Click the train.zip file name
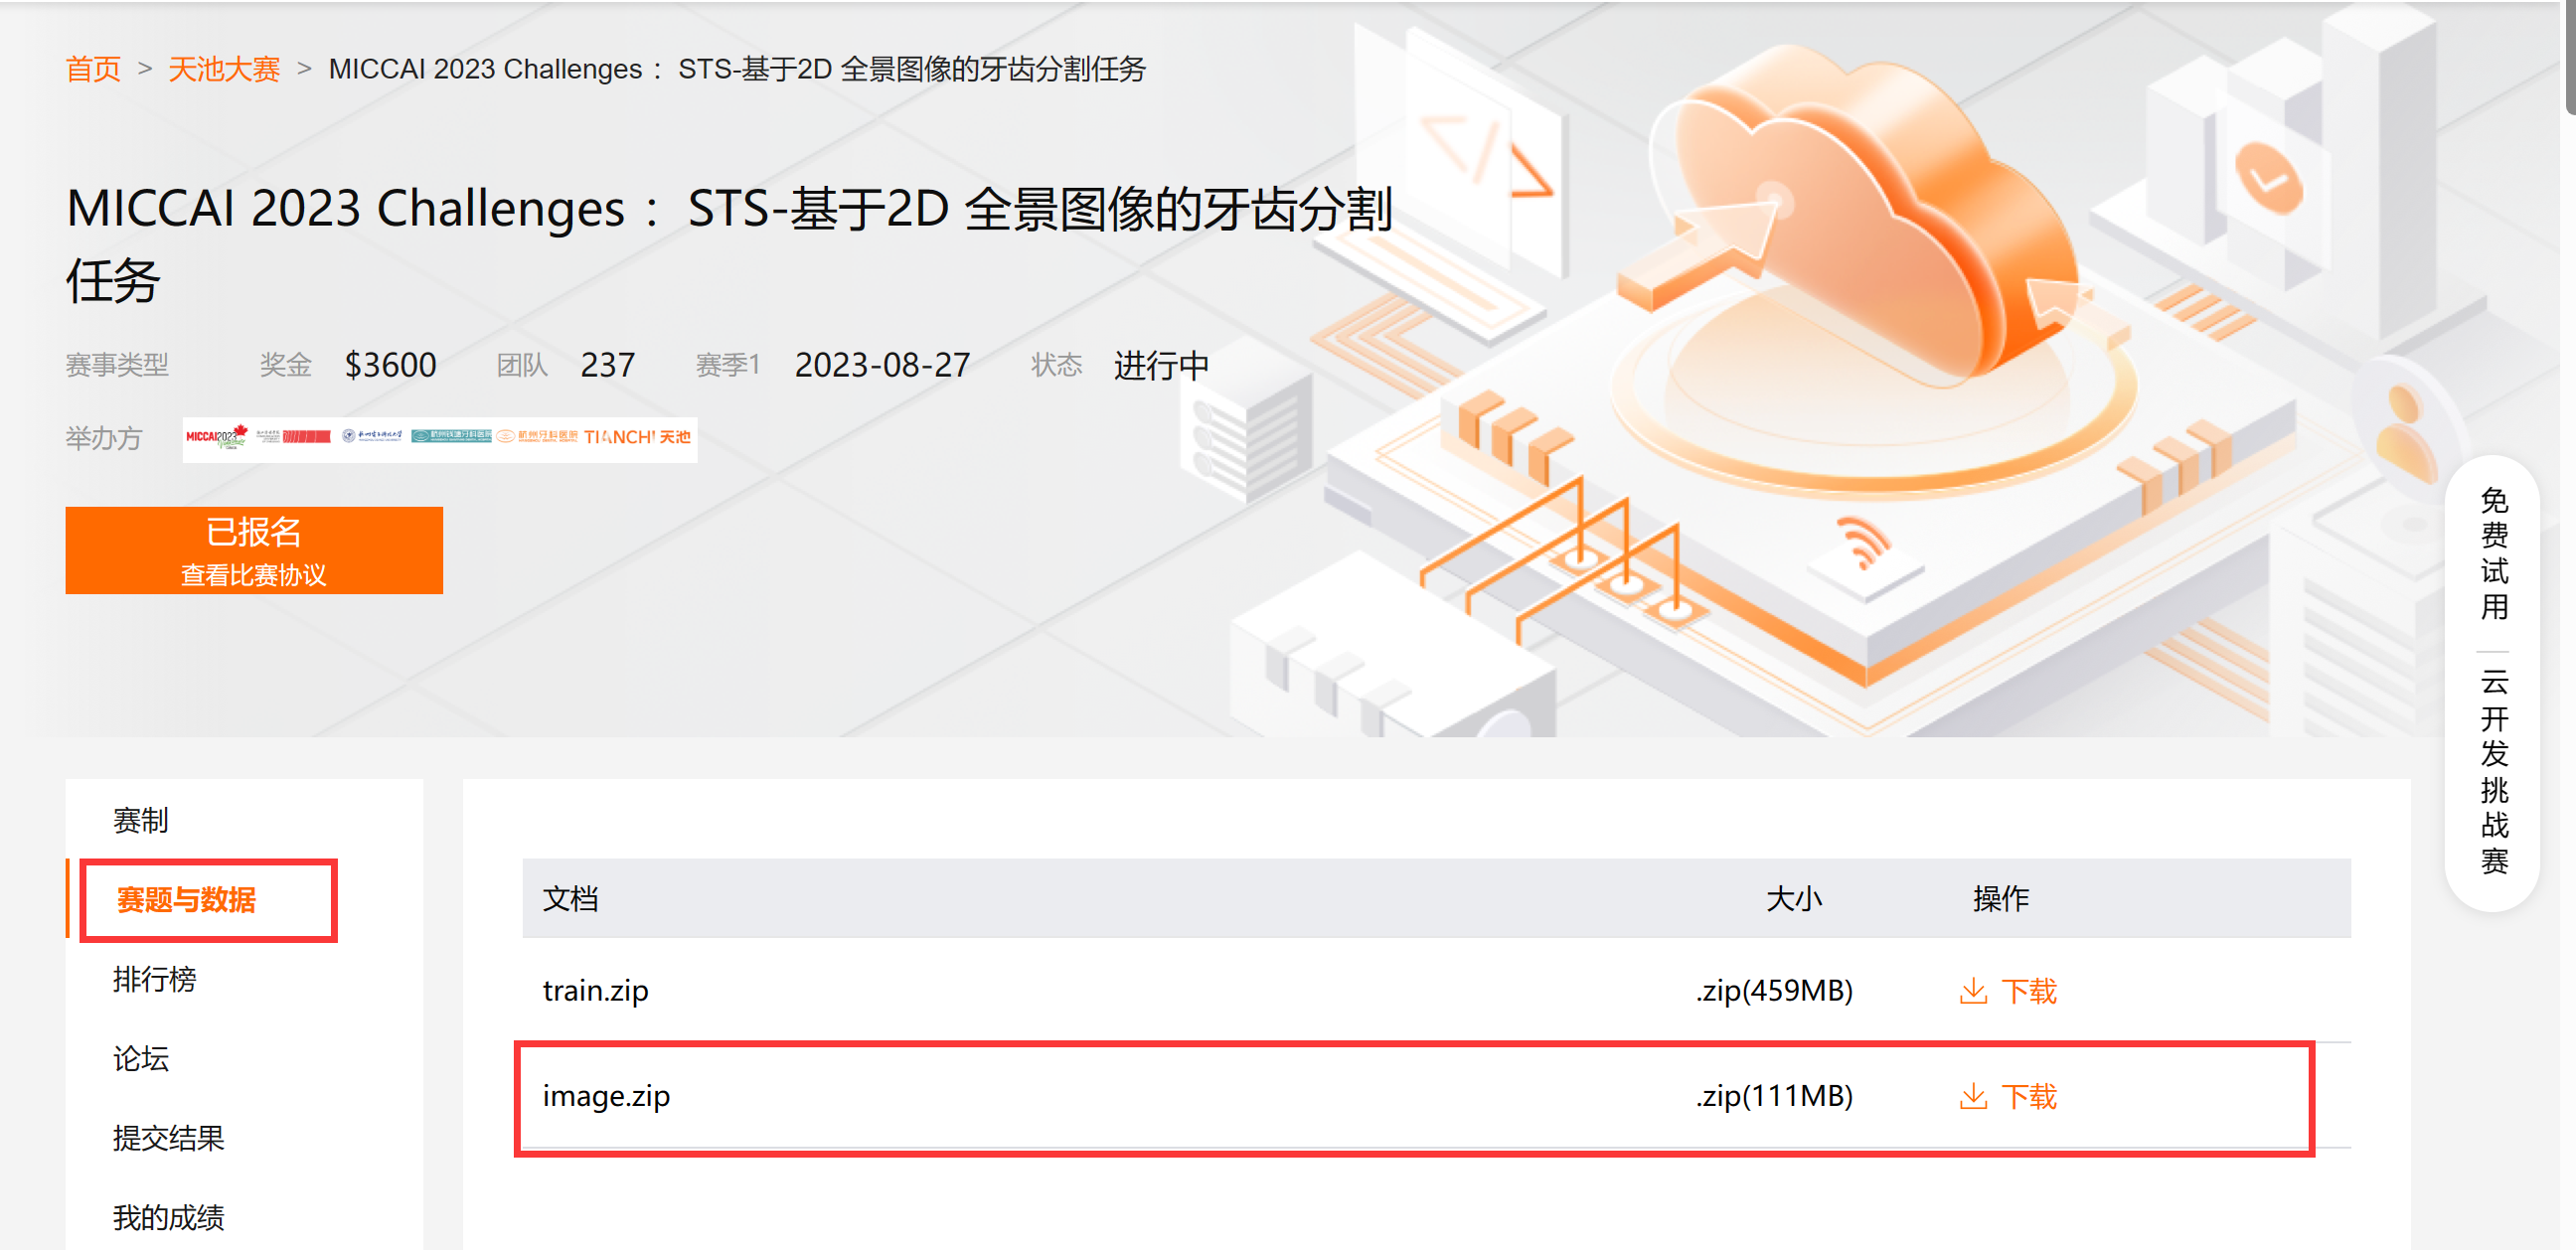 click(x=595, y=991)
